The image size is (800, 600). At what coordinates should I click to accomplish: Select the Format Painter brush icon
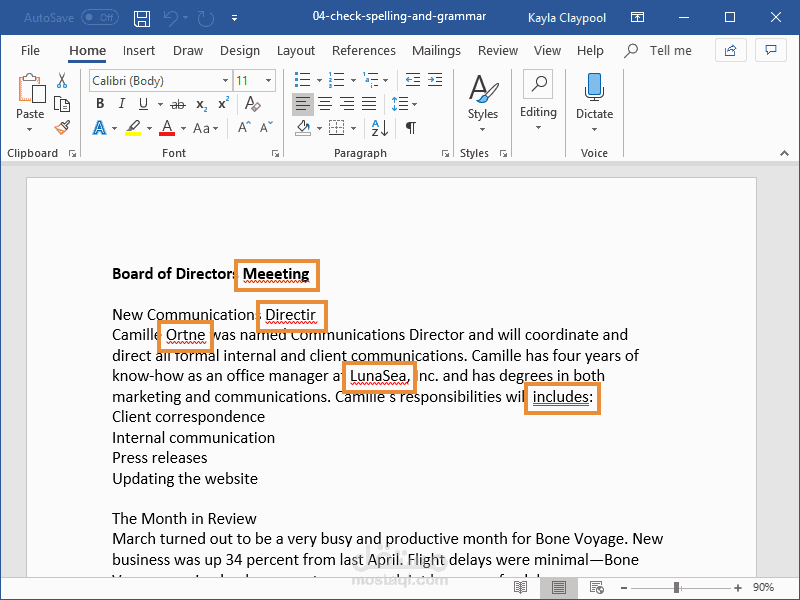click(x=62, y=128)
